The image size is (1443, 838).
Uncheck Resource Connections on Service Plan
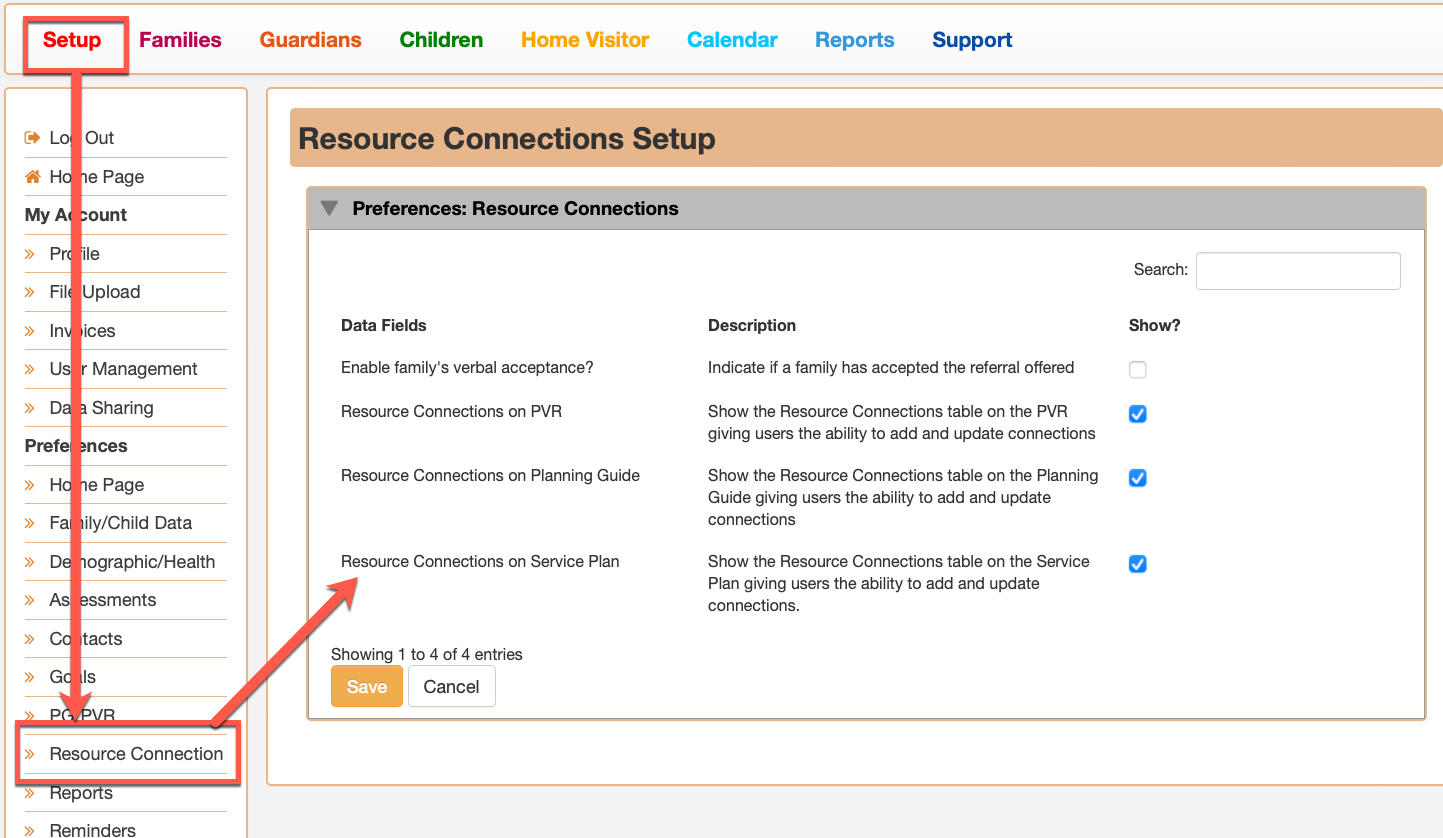(1138, 564)
